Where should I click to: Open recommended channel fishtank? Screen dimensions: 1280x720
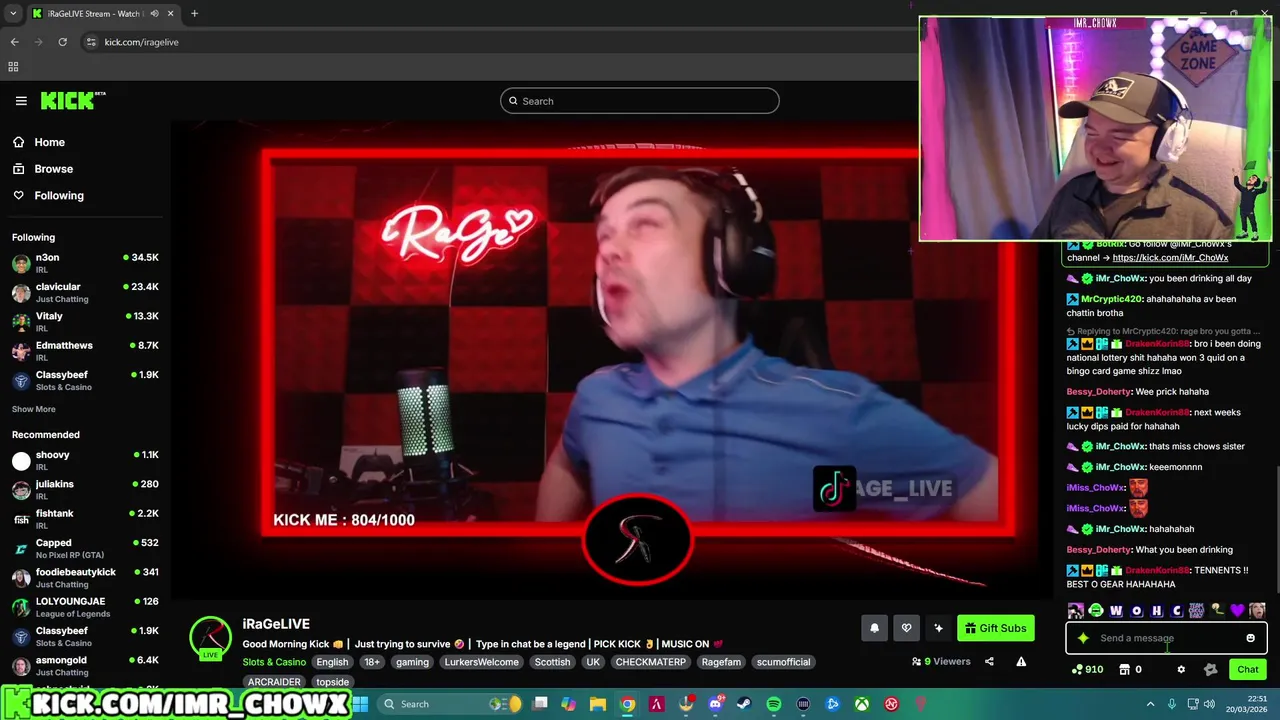(85, 519)
